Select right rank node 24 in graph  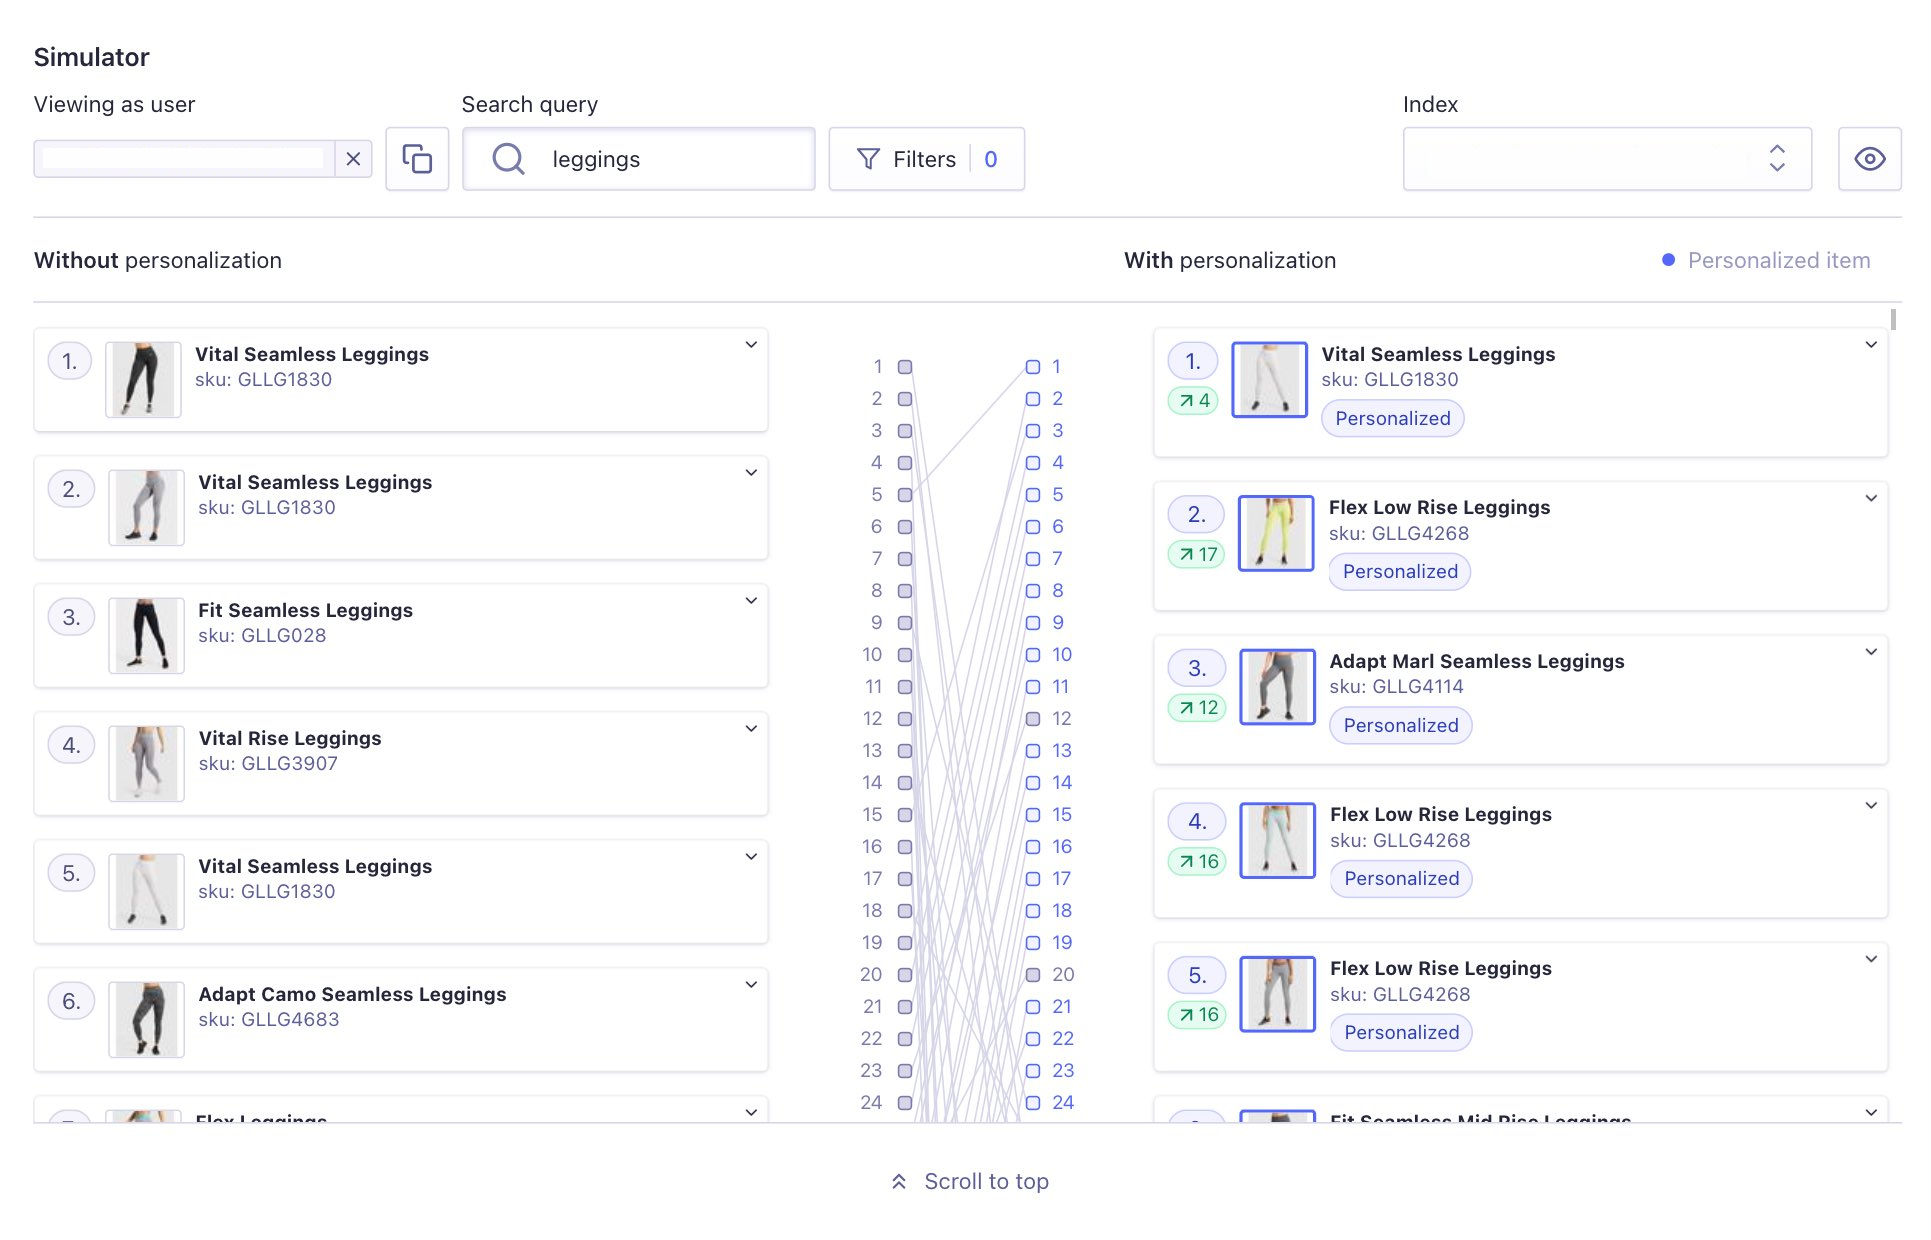1033,1103
